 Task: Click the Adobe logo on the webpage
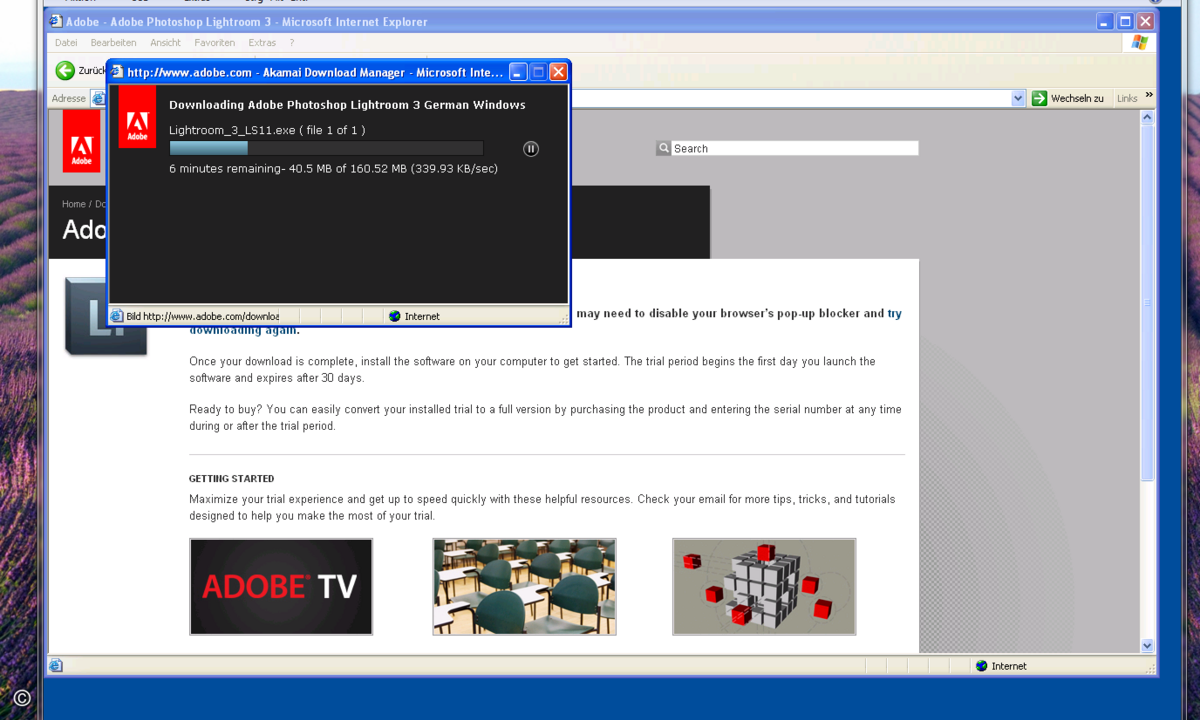(81, 141)
